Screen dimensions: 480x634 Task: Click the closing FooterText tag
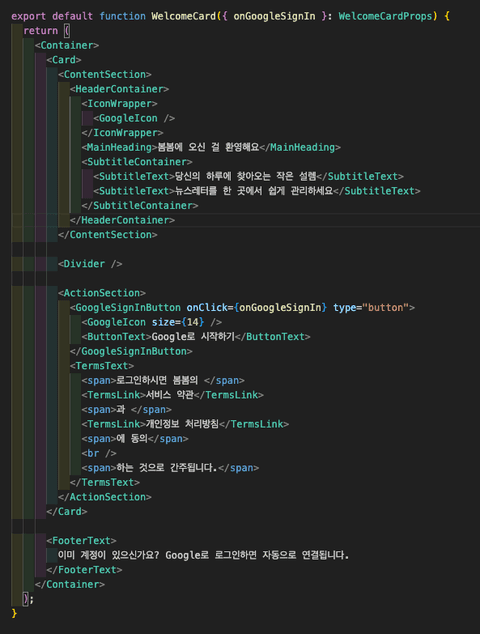(x=84, y=569)
